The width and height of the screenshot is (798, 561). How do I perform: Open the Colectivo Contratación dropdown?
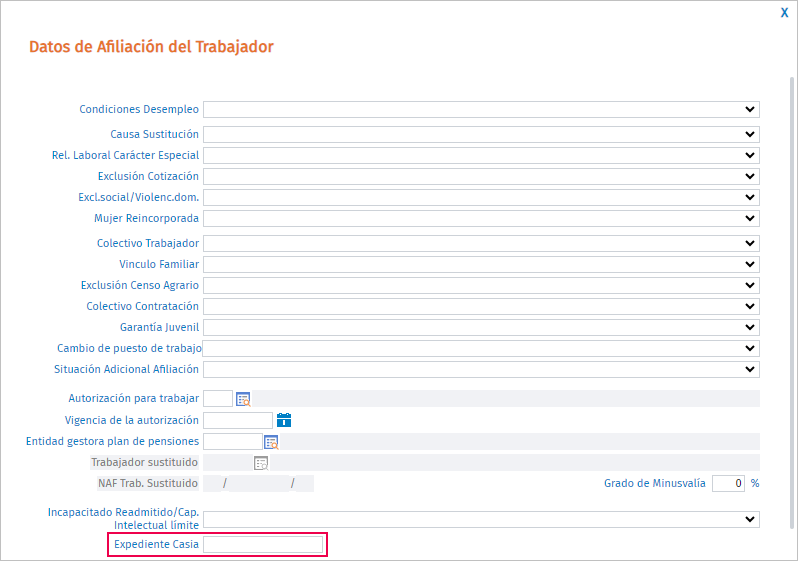tap(481, 306)
